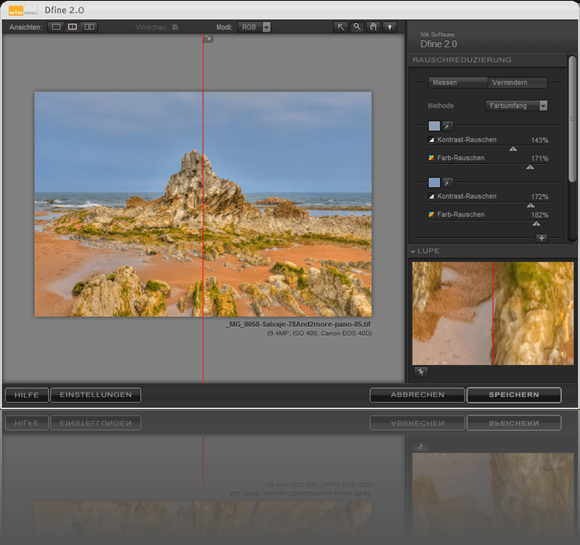Click the settings panel vertical scrollbar
This screenshot has height=545, width=580.
[572, 118]
